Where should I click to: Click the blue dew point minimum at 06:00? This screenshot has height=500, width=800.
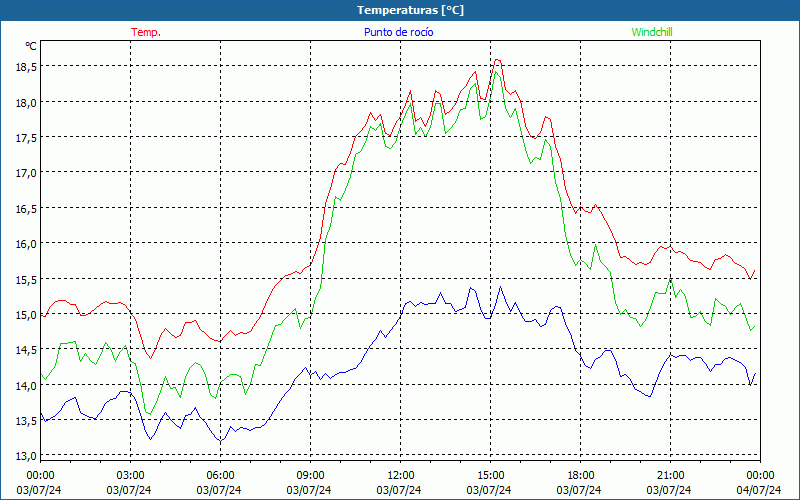(x=220, y=441)
